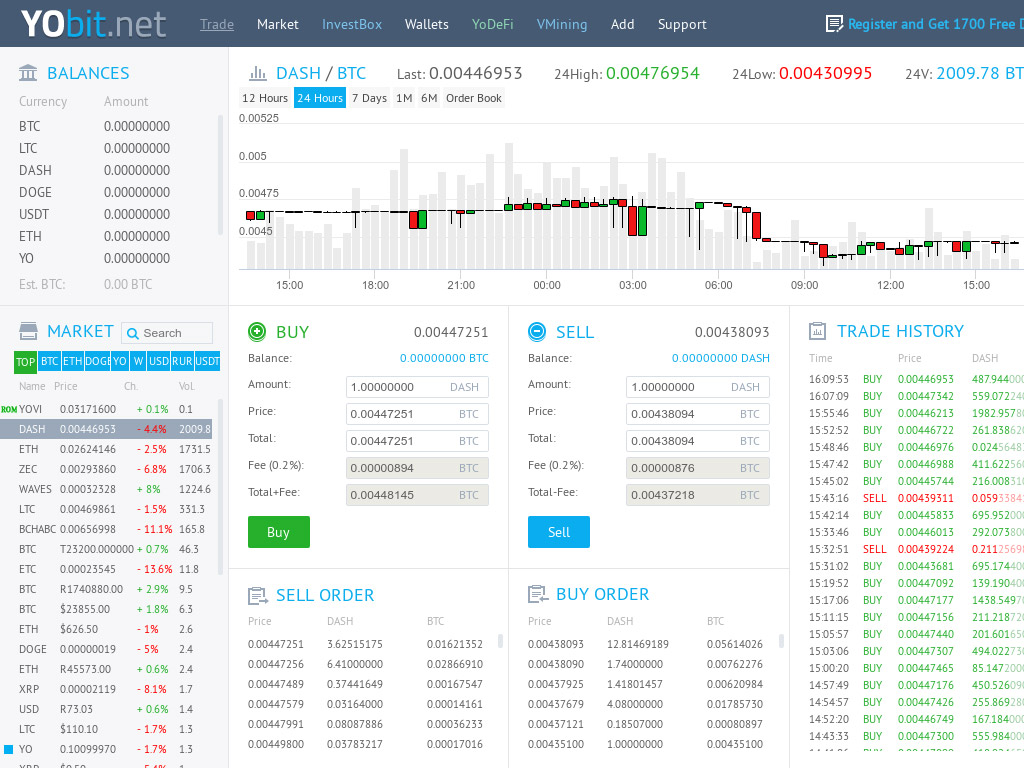1024x768 pixels.
Task: Open the Trade menu
Action: coord(217,24)
